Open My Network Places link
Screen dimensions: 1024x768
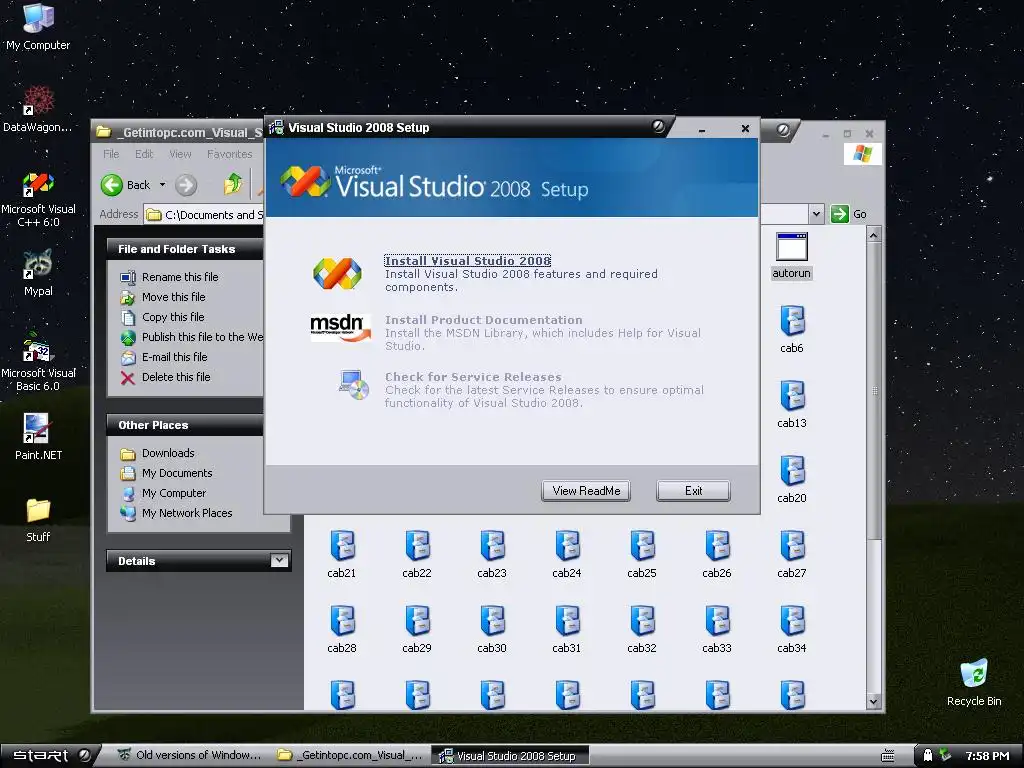pos(176,513)
